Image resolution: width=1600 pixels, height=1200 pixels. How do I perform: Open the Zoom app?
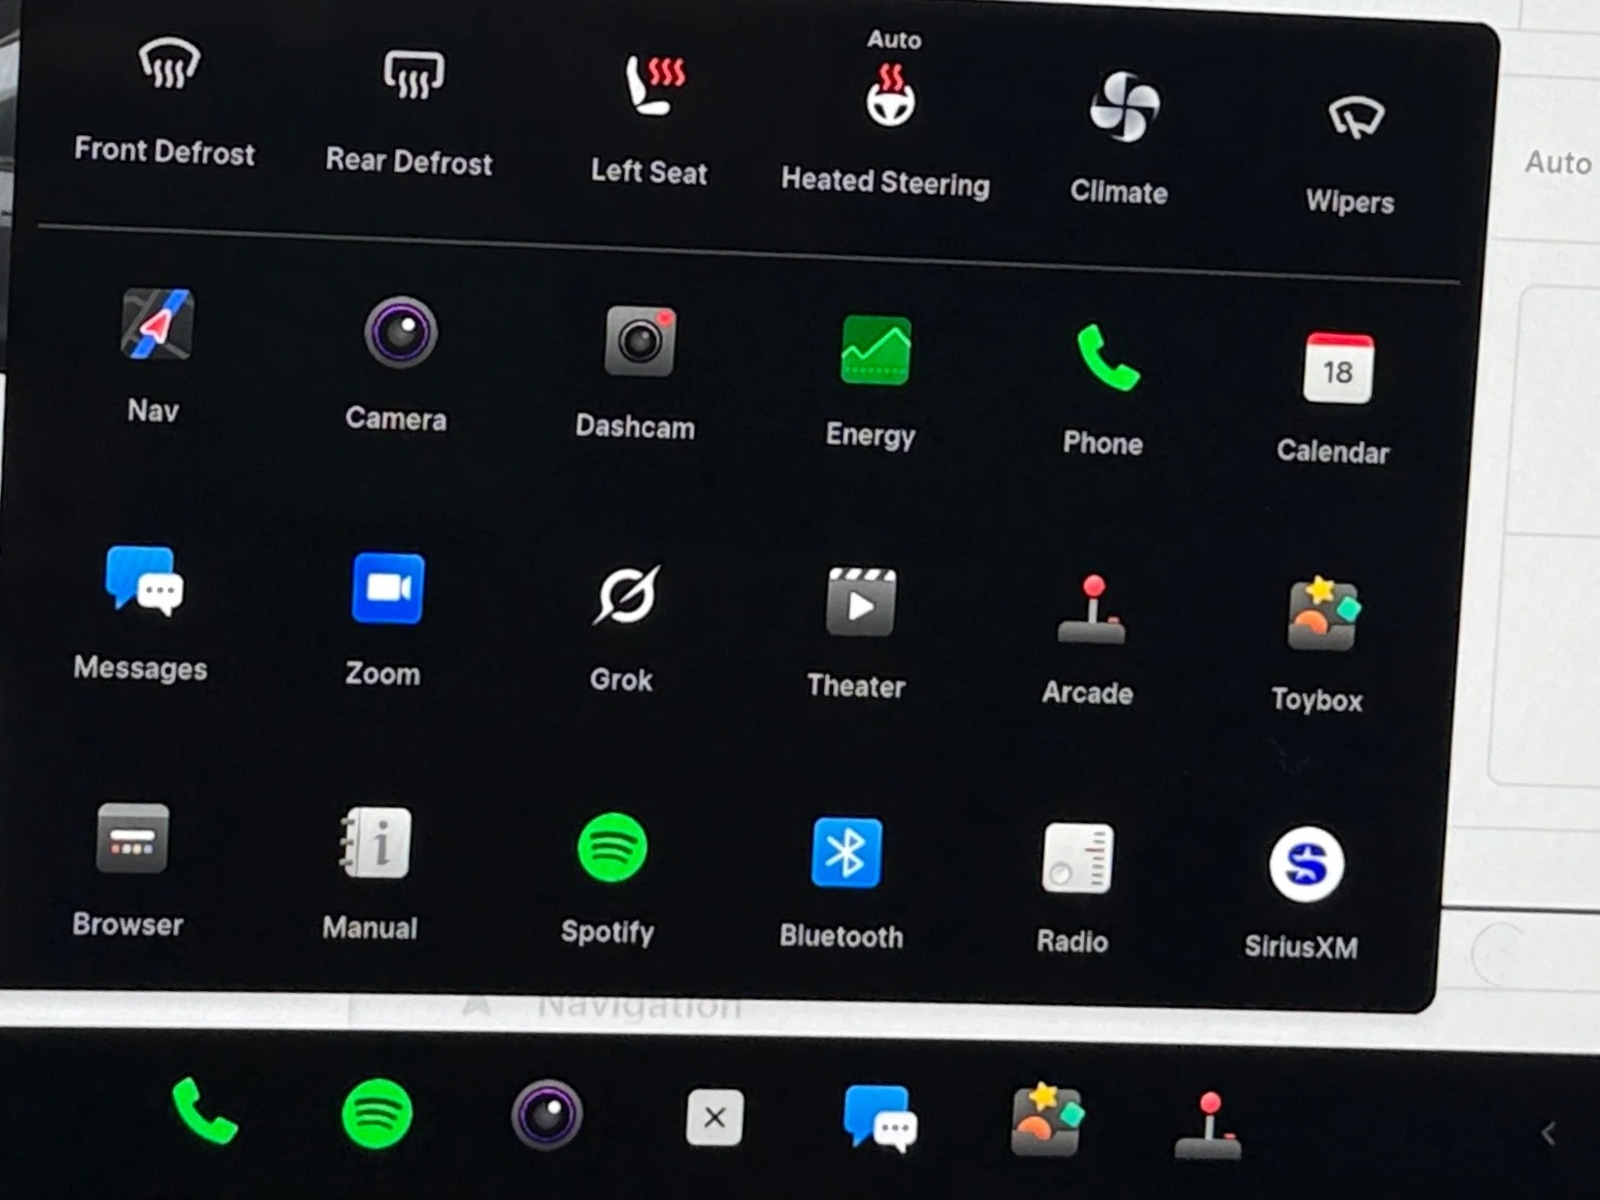[x=387, y=588]
